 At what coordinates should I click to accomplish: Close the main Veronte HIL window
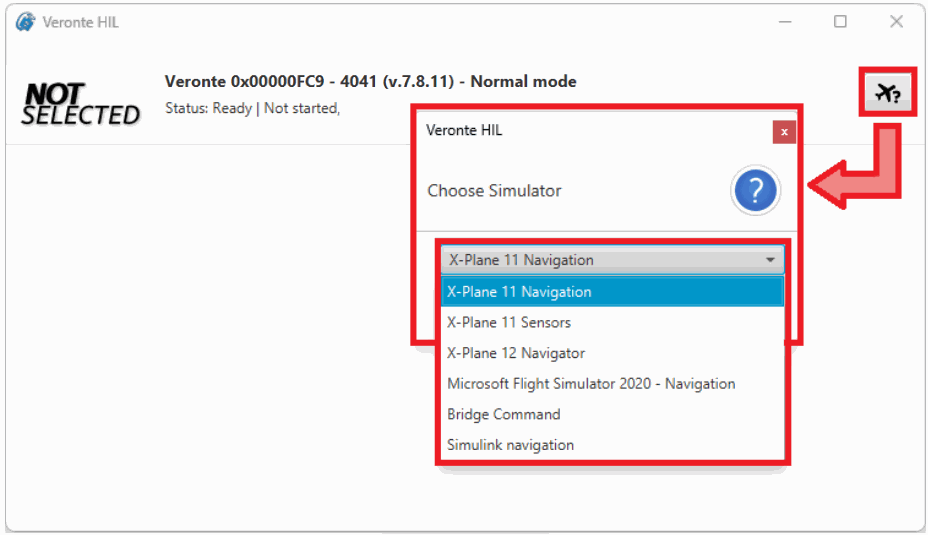[896, 22]
